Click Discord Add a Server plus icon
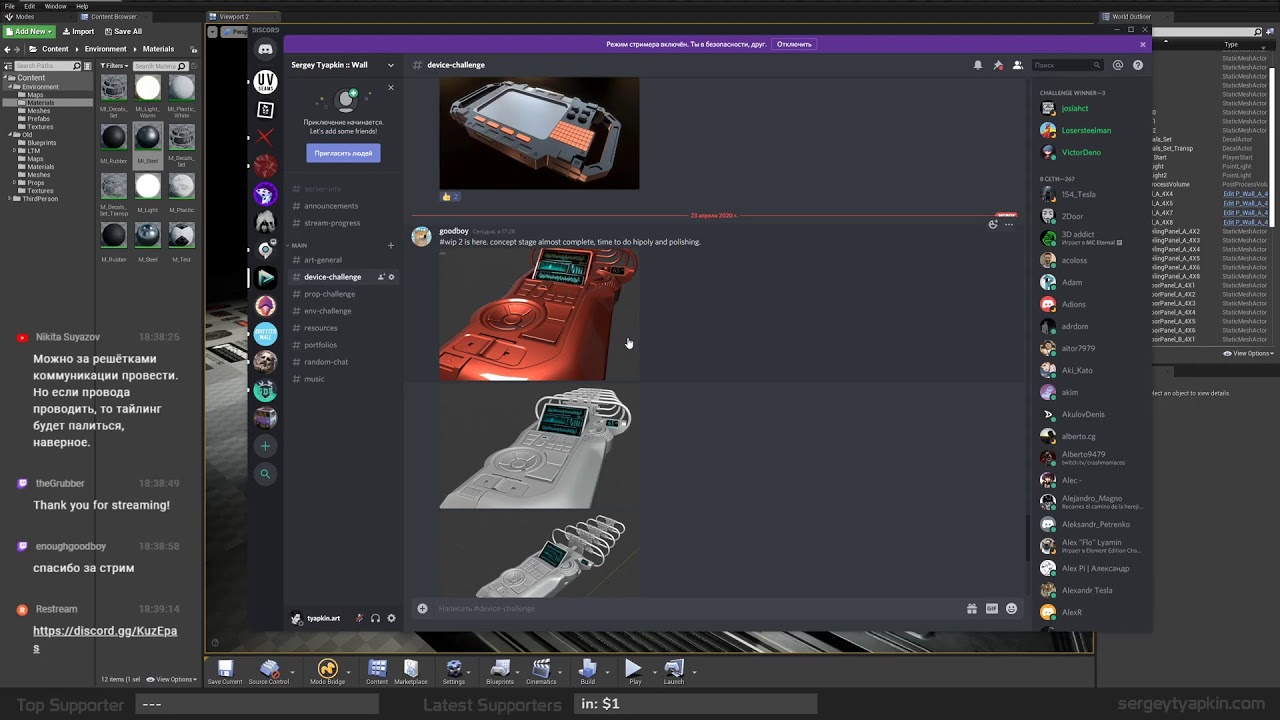 tap(265, 446)
